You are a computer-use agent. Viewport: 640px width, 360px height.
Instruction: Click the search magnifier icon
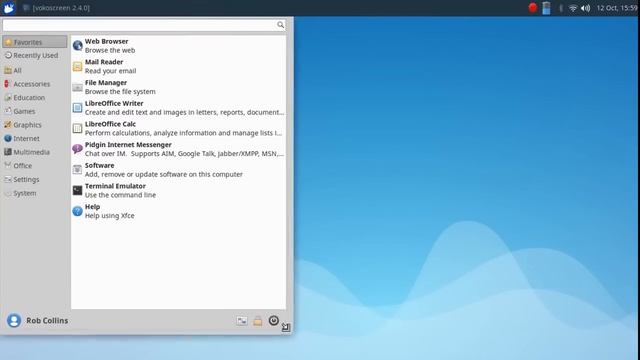coord(280,25)
